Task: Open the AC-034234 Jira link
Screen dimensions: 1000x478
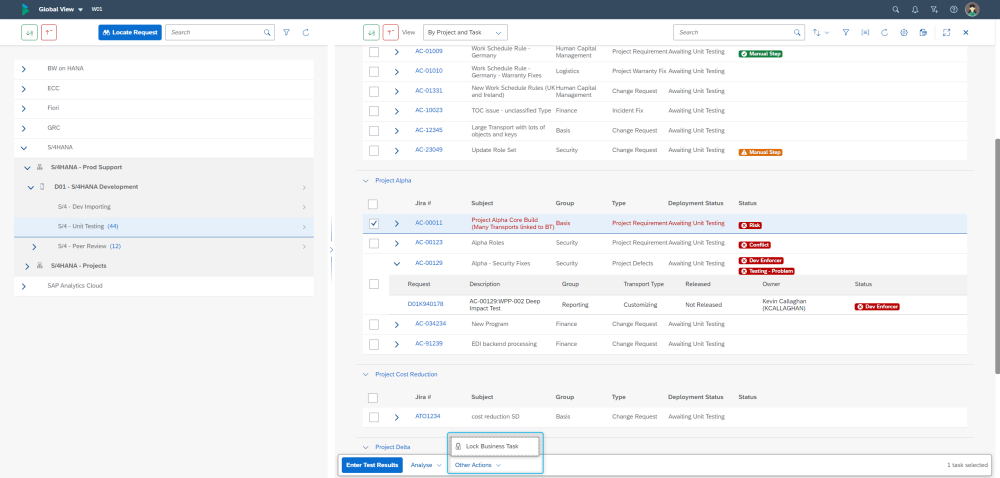Action: coord(431,324)
